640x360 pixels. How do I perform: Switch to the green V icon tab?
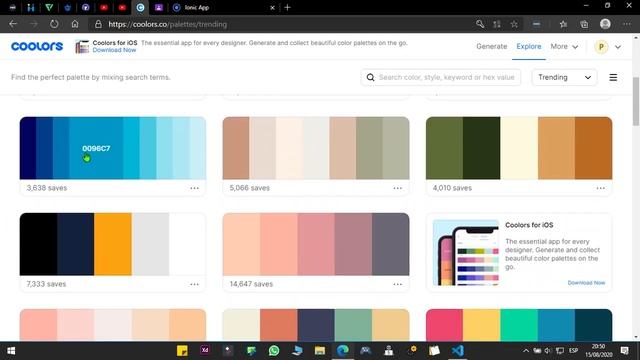(x=49, y=7)
